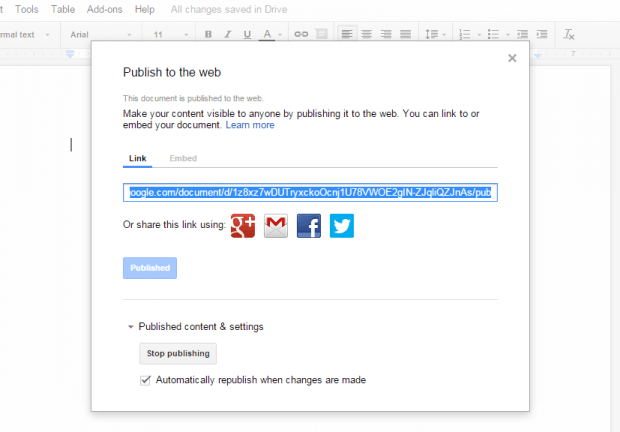This screenshot has width=620, height=432.
Task: Click the Stop publishing button
Action: [177, 353]
